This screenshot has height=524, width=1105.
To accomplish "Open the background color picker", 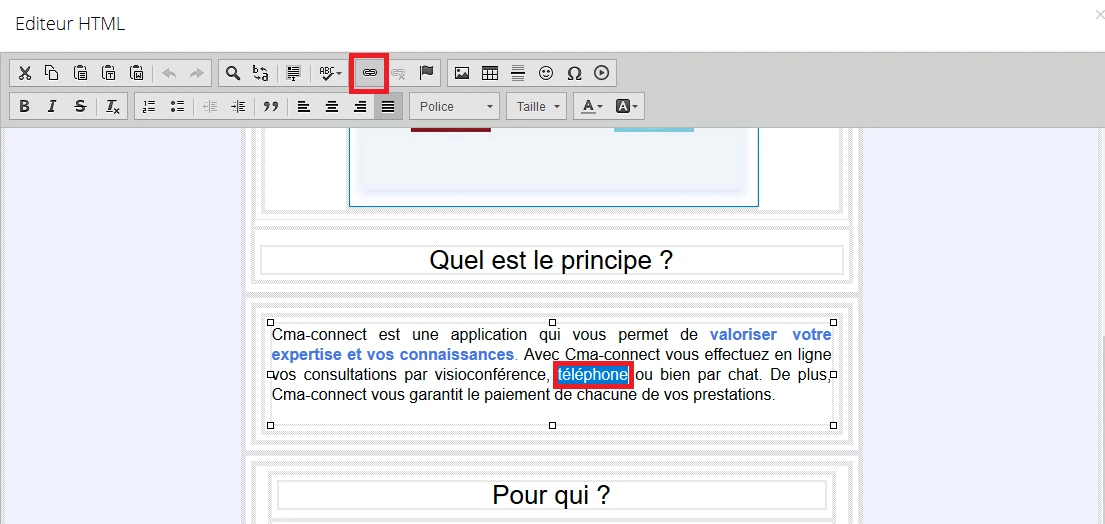I will click(627, 106).
